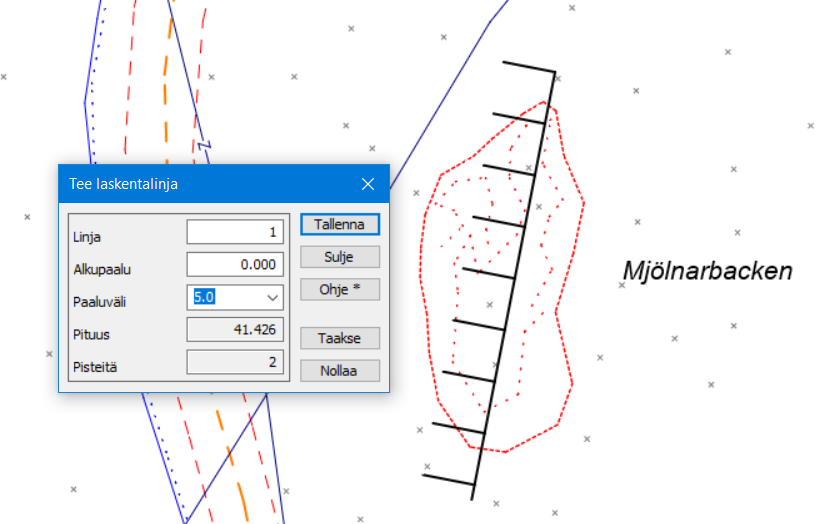Viewport: 827px width, 524px height.
Task: Click the blue zigzag break symbol
Action: pyautogui.click(x=207, y=144)
